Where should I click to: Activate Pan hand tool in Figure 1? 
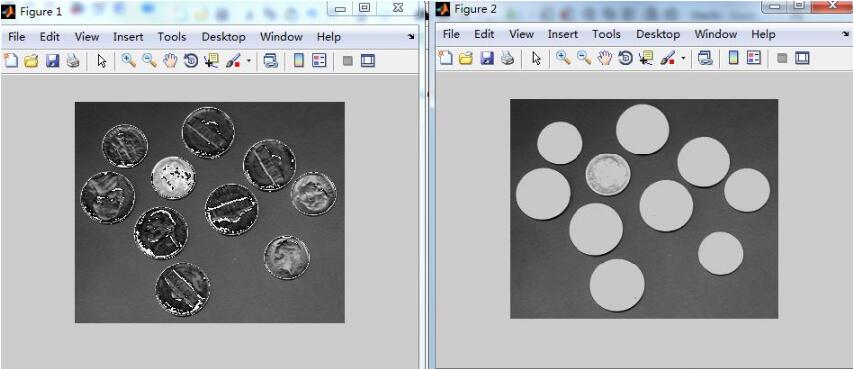pyautogui.click(x=170, y=60)
